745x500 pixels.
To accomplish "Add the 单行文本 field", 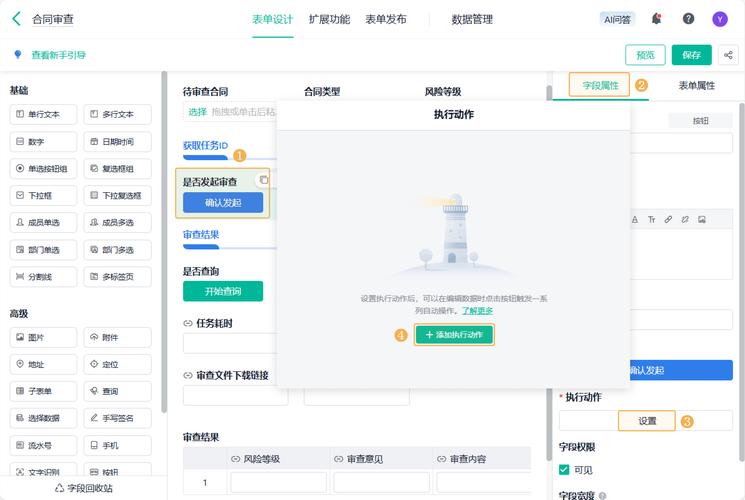I will click(x=43, y=115).
